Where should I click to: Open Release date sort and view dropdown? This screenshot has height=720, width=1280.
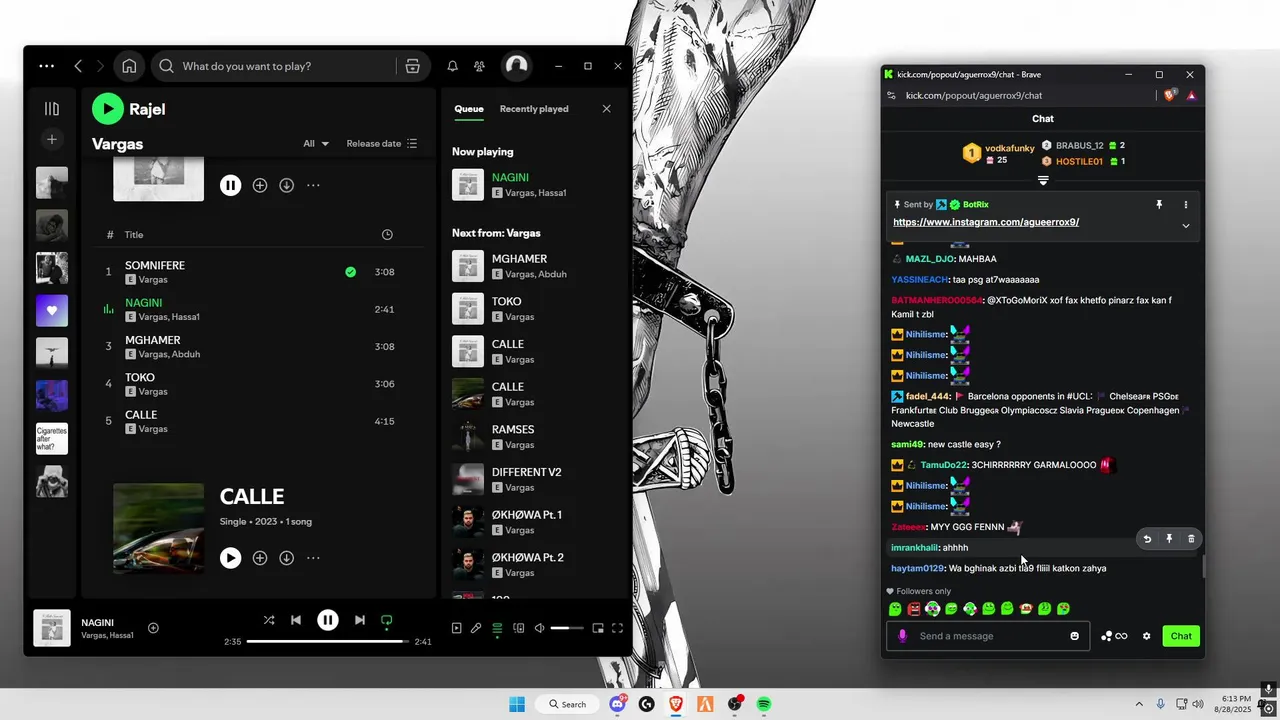pyautogui.click(x=382, y=144)
